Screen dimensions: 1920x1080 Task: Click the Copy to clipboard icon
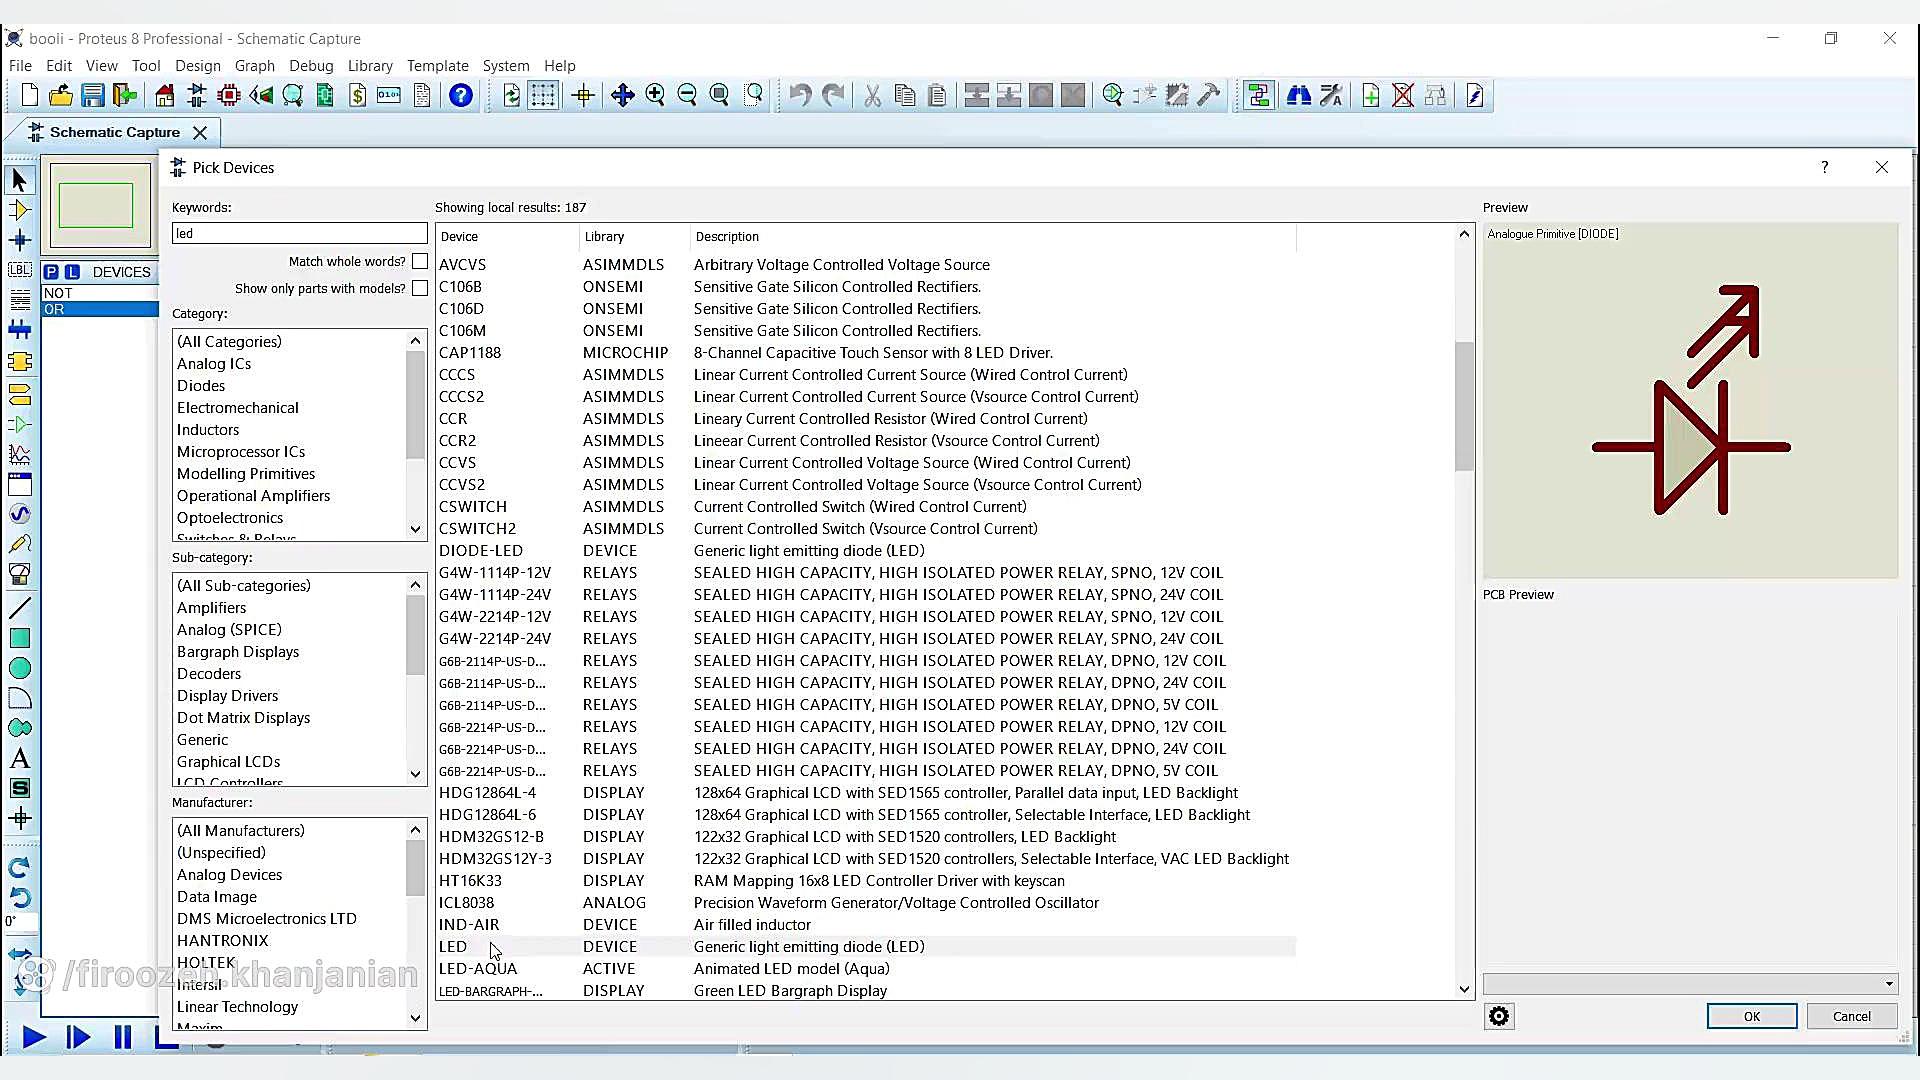pyautogui.click(x=905, y=95)
